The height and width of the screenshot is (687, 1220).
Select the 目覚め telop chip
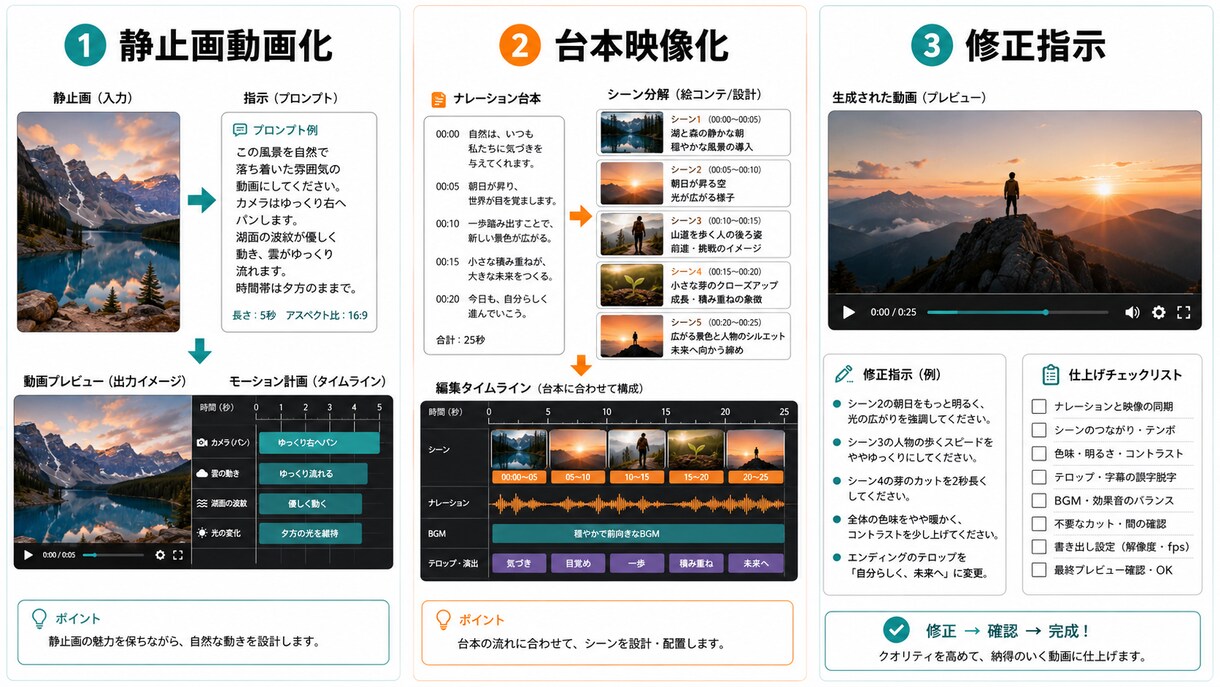point(578,564)
